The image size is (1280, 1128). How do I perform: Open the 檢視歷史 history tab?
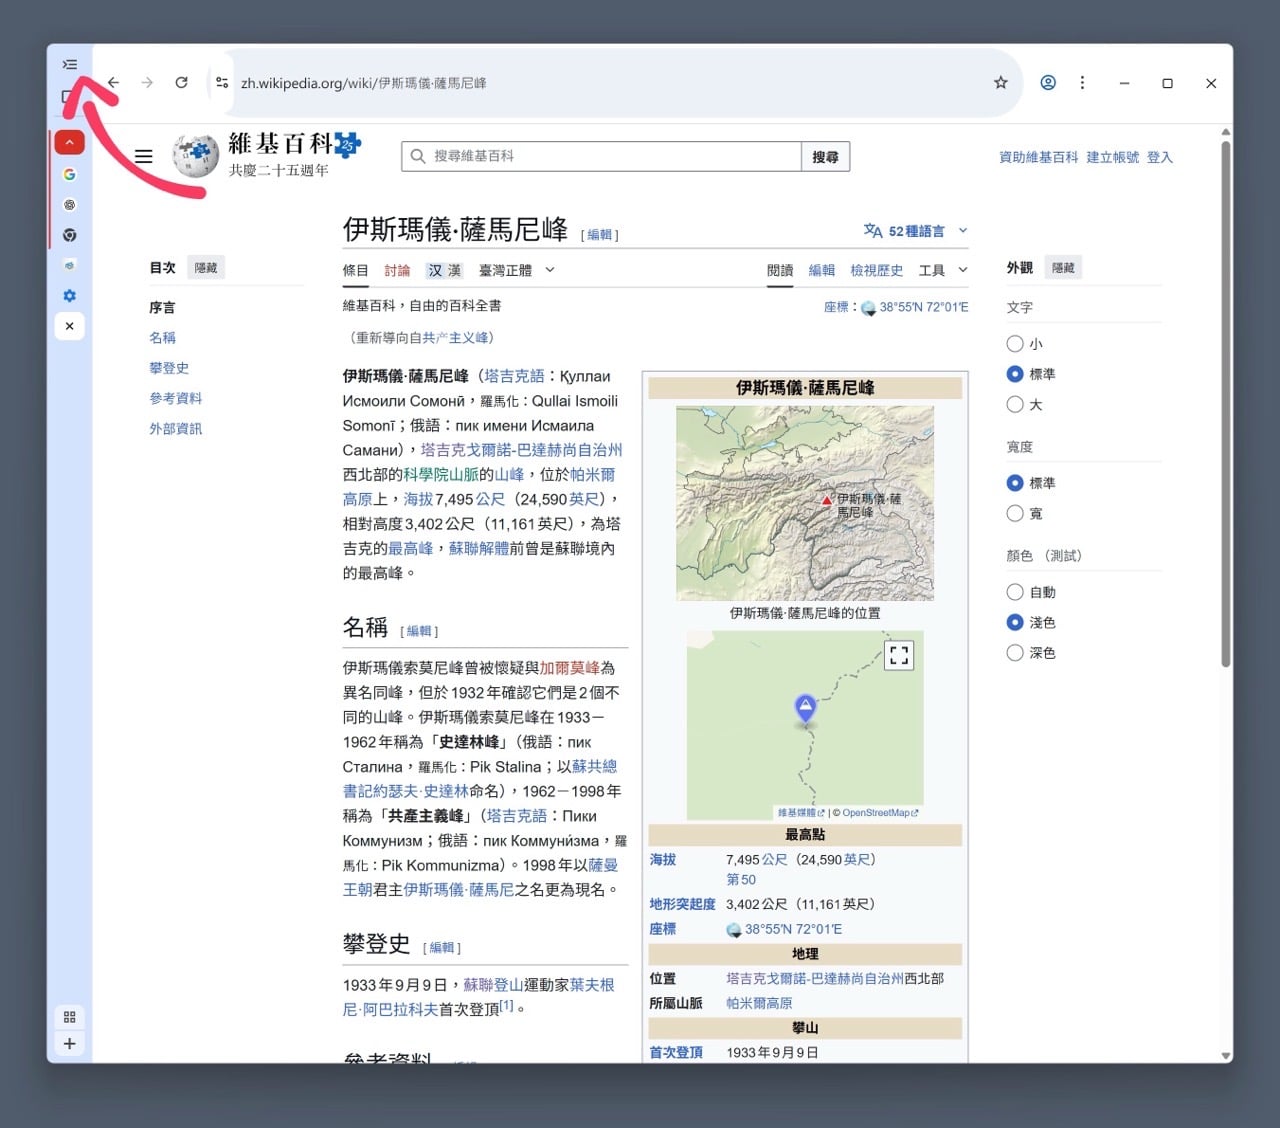click(877, 269)
